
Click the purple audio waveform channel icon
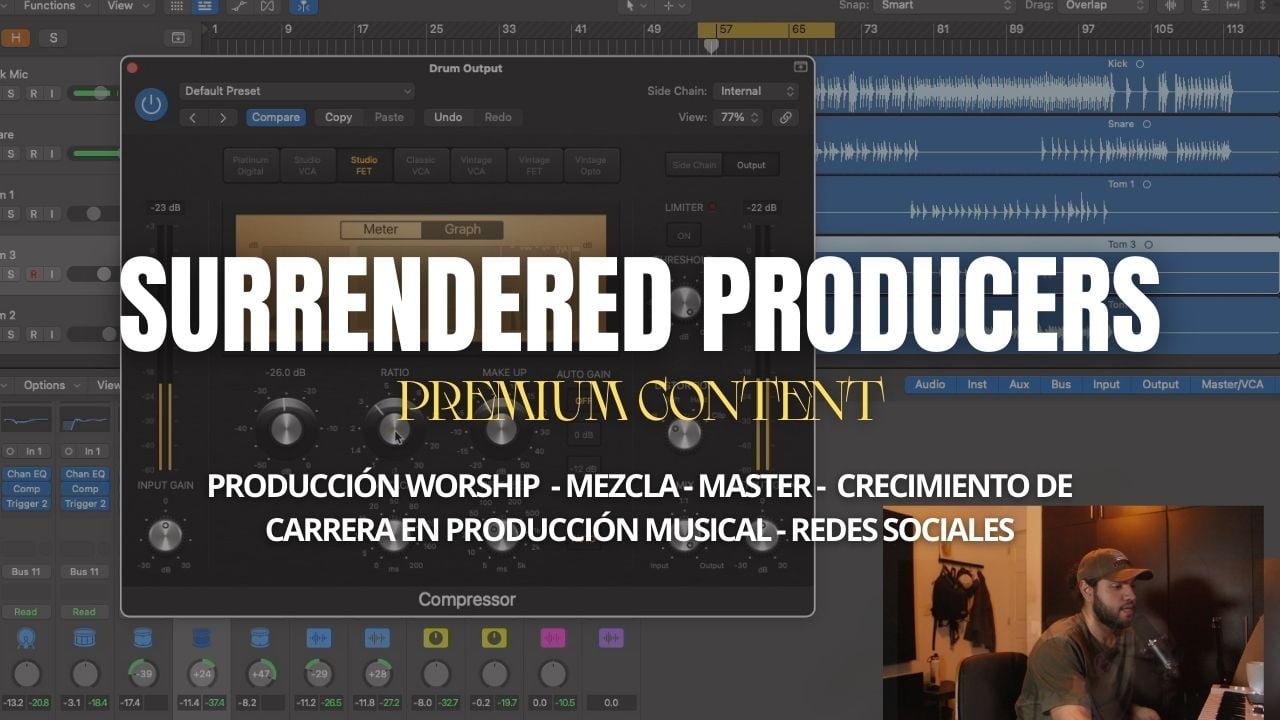tap(610, 637)
